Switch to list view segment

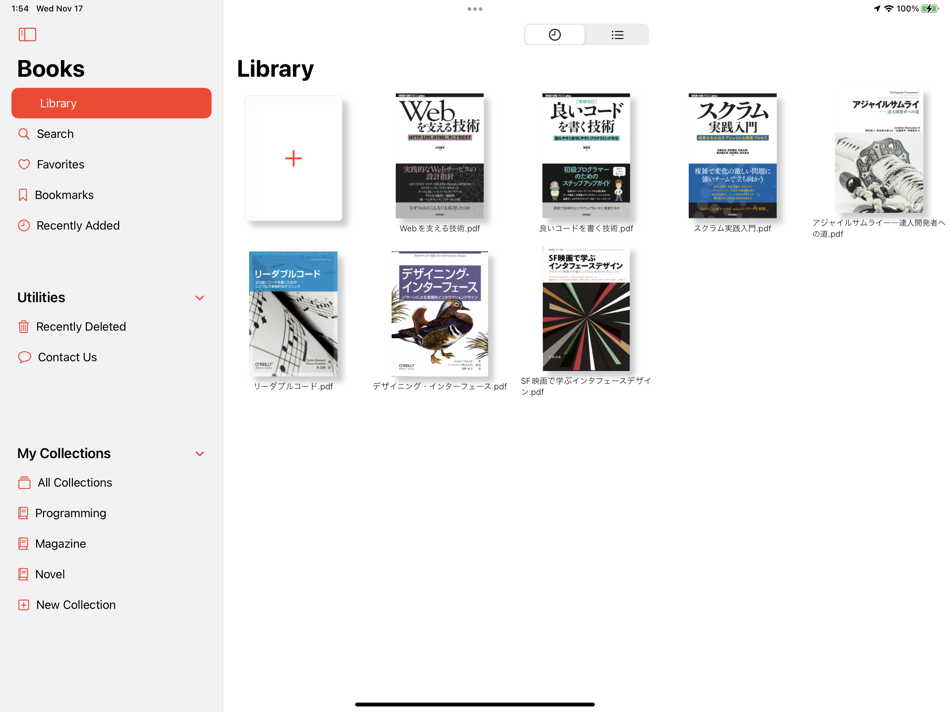(x=617, y=35)
